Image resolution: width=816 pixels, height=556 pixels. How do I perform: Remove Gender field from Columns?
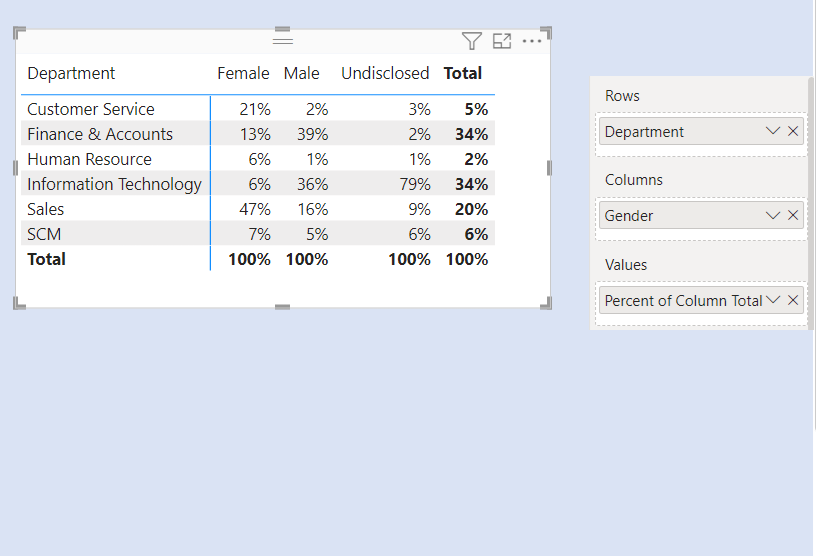tap(793, 215)
